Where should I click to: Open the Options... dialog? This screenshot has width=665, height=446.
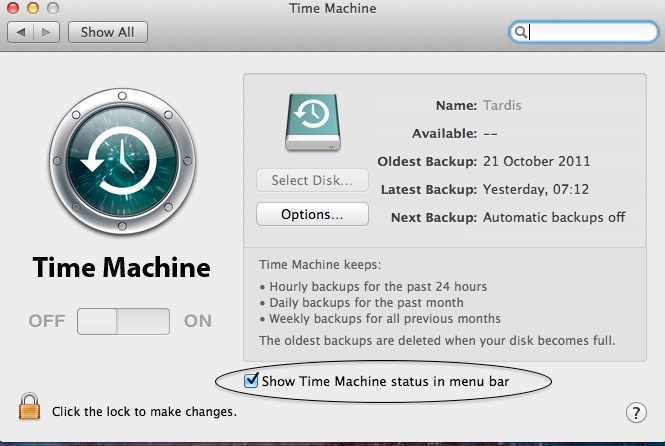[x=312, y=214]
